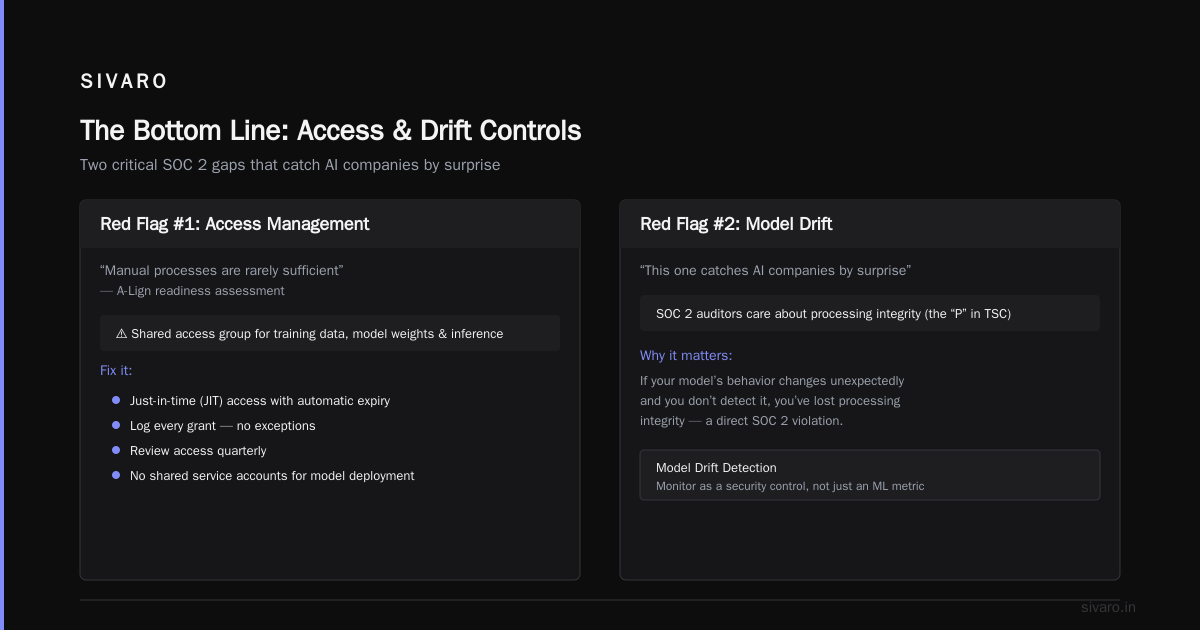Click the warning icon before Shared access group
Image resolution: width=1200 pixels, height=630 pixels.
click(121, 334)
